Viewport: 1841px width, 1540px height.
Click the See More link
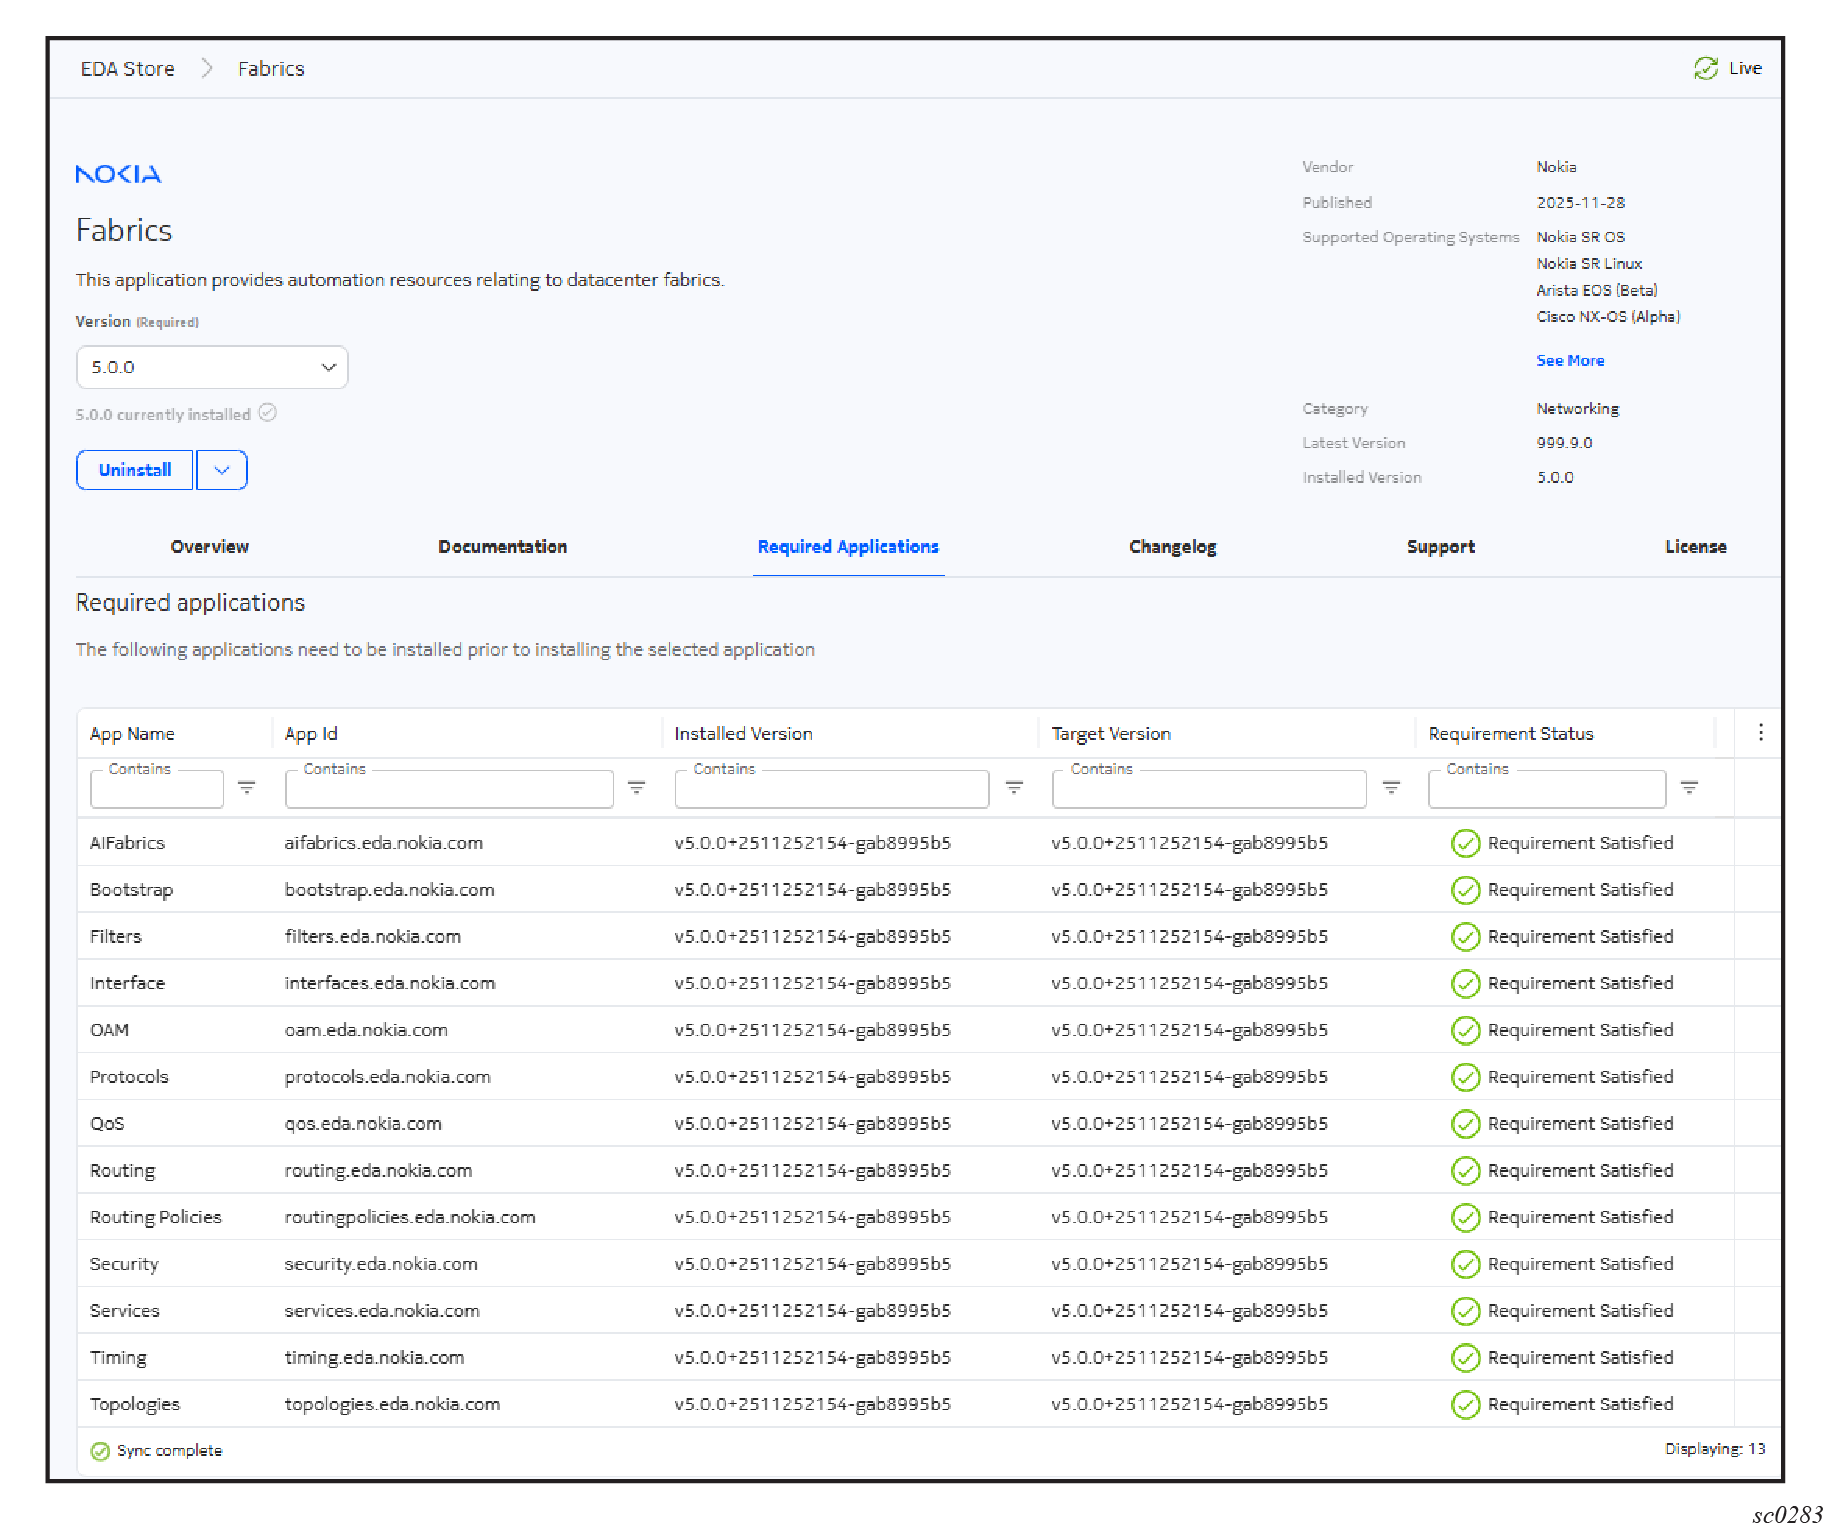coord(1569,361)
